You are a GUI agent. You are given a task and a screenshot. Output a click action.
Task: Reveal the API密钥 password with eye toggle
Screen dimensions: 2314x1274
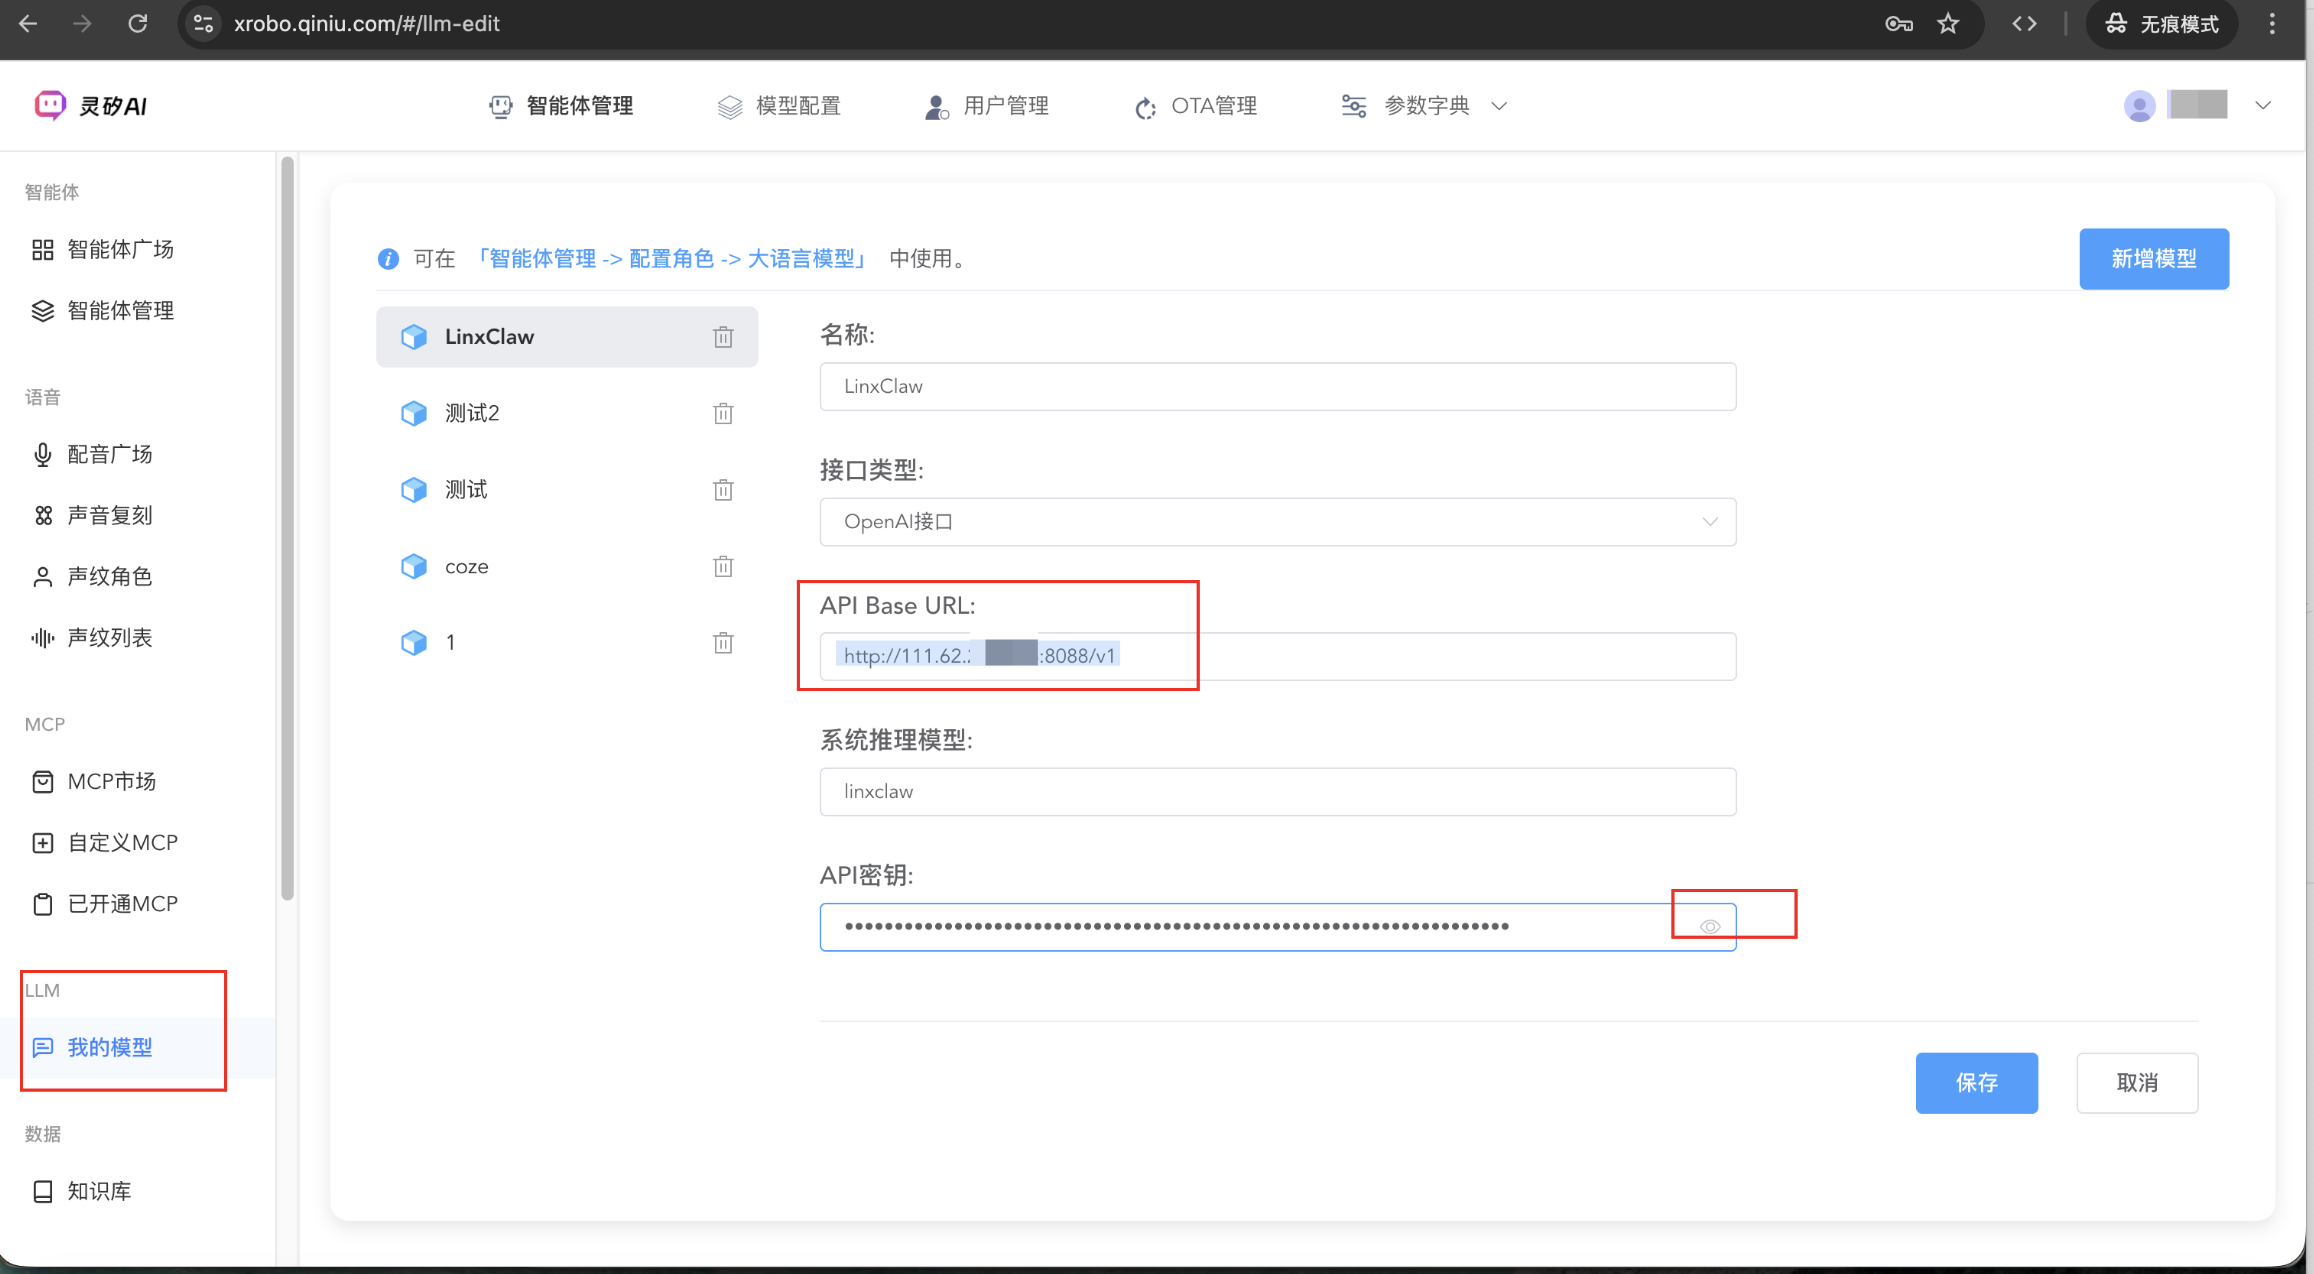tap(1707, 926)
